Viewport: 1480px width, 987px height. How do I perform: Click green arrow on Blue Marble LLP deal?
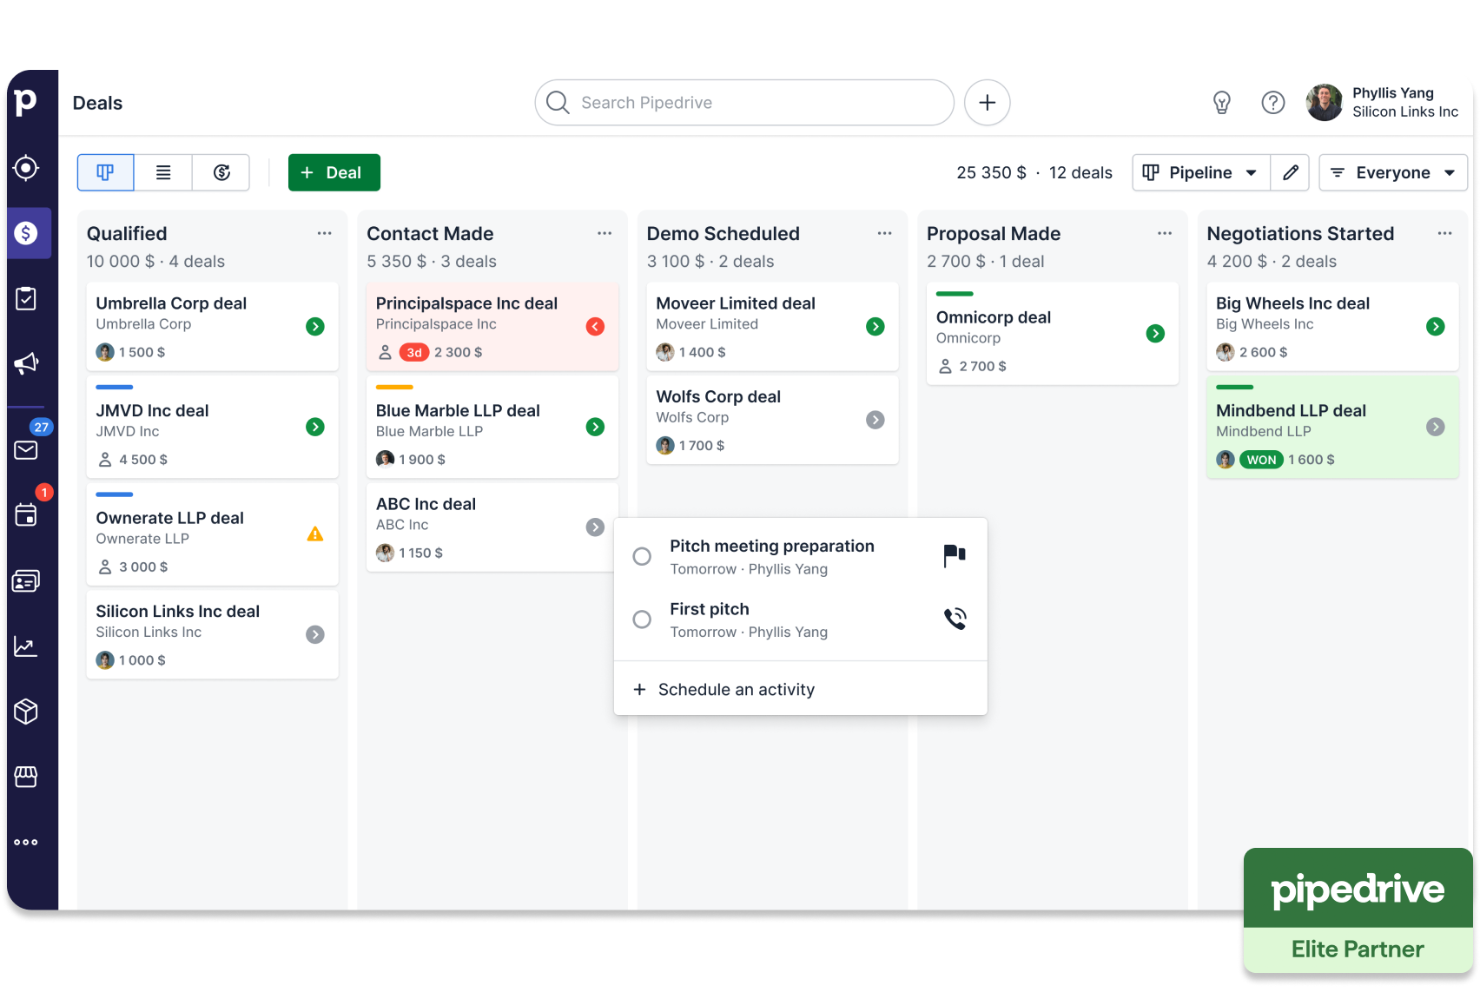click(595, 427)
